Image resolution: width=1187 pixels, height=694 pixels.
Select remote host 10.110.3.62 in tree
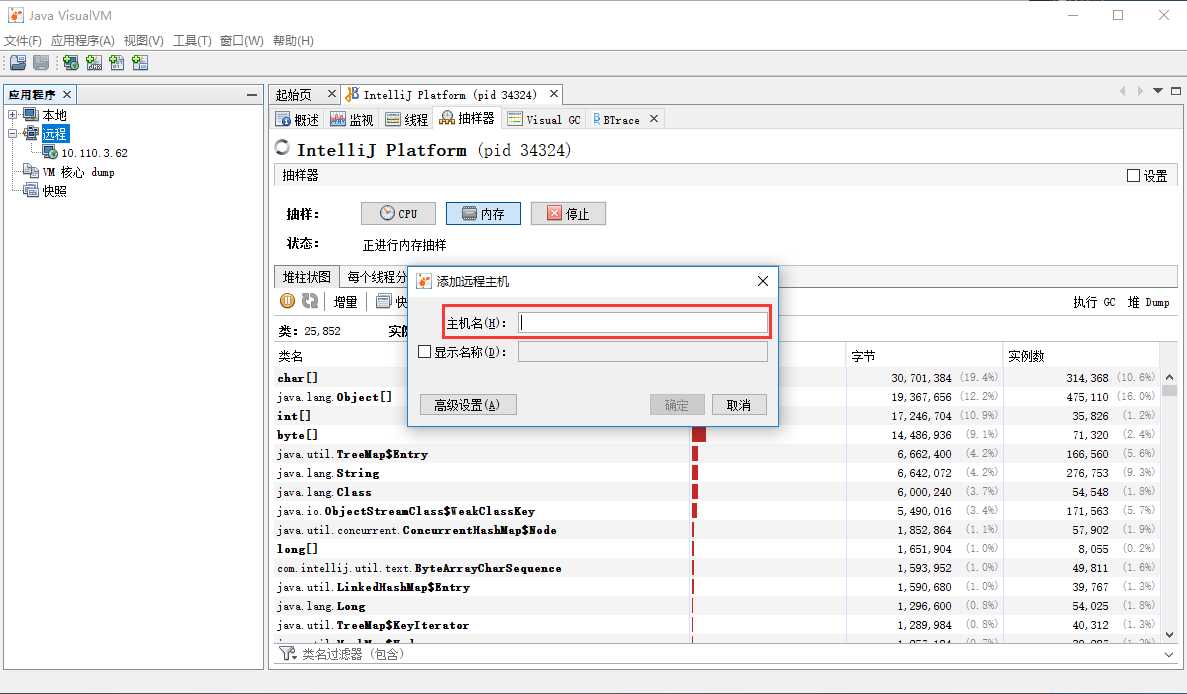tap(94, 153)
